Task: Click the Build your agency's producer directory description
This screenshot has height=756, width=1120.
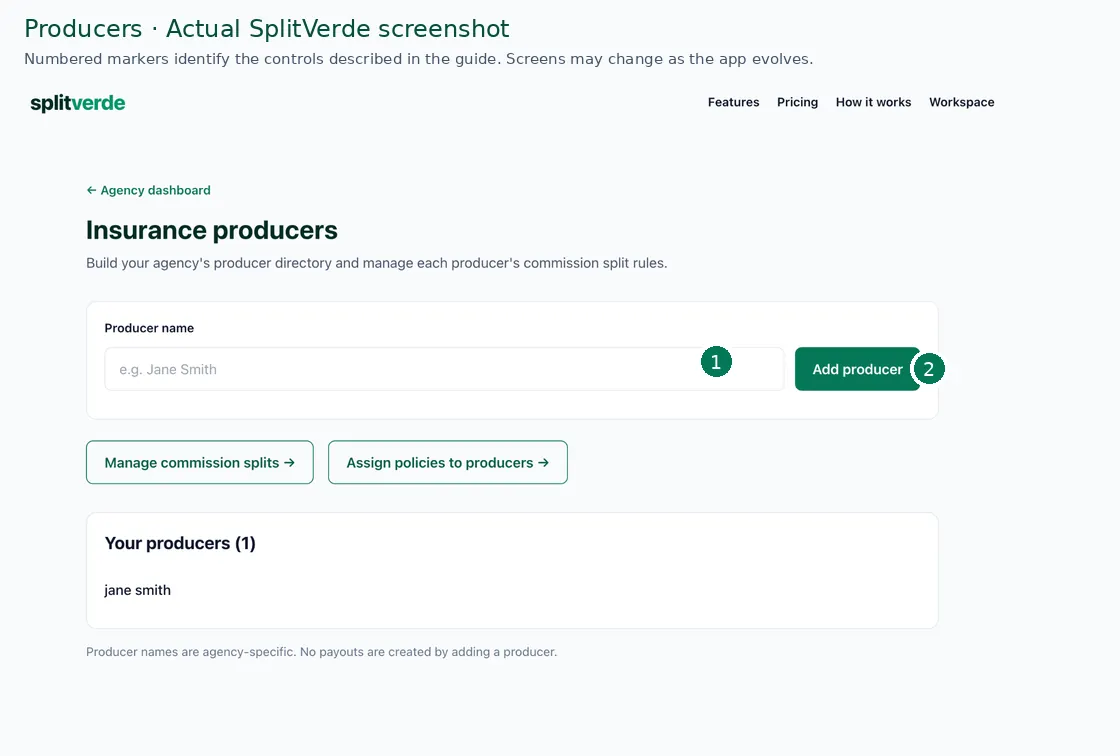Action: pyautogui.click(x=376, y=263)
